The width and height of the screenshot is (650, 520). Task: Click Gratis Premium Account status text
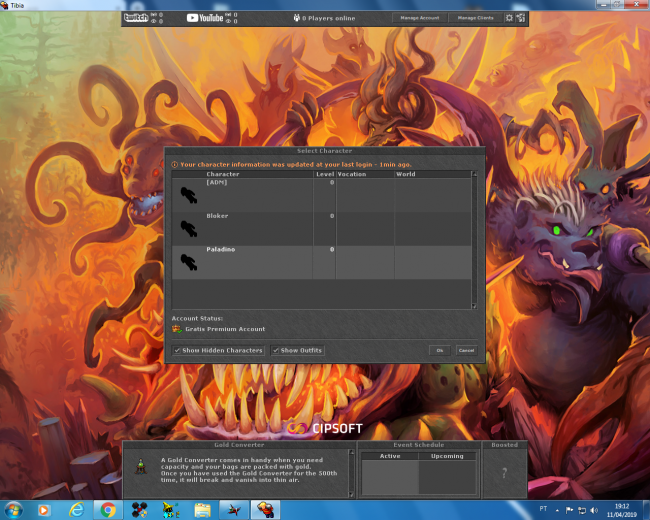(x=225, y=329)
